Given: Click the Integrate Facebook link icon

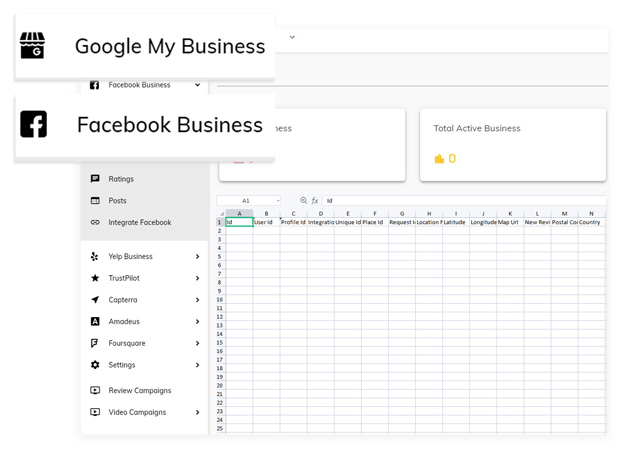Looking at the screenshot, I should click(x=95, y=222).
